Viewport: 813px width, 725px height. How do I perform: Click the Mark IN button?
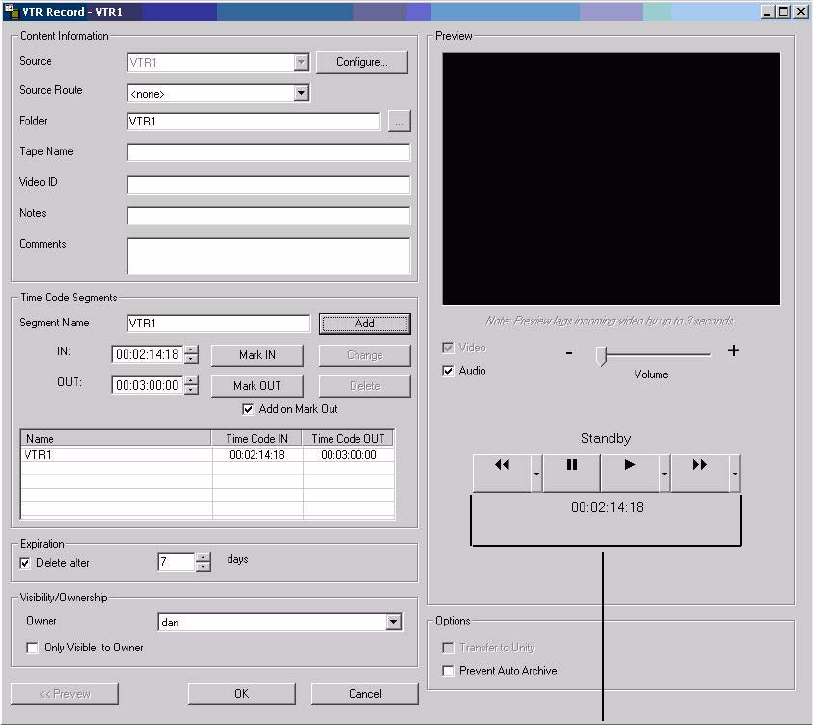tap(257, 355)
